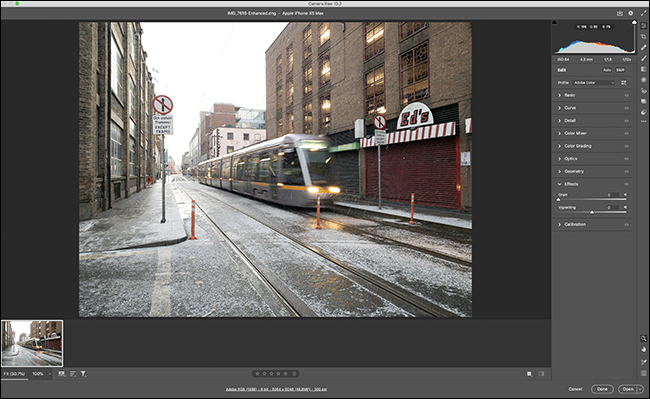The width and height of the screenshot is (650, 399).
Task: Click the B&W button
Action: pyautogui.click(x=620, y=70)
